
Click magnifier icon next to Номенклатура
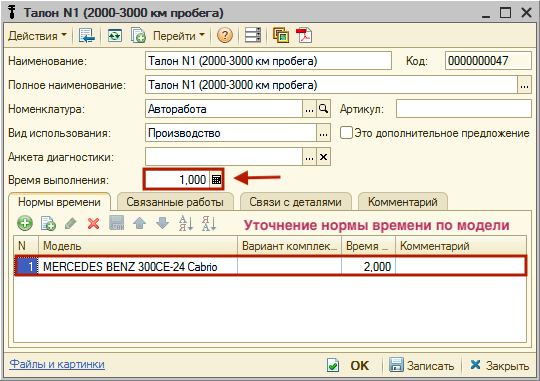click(323, 109)
